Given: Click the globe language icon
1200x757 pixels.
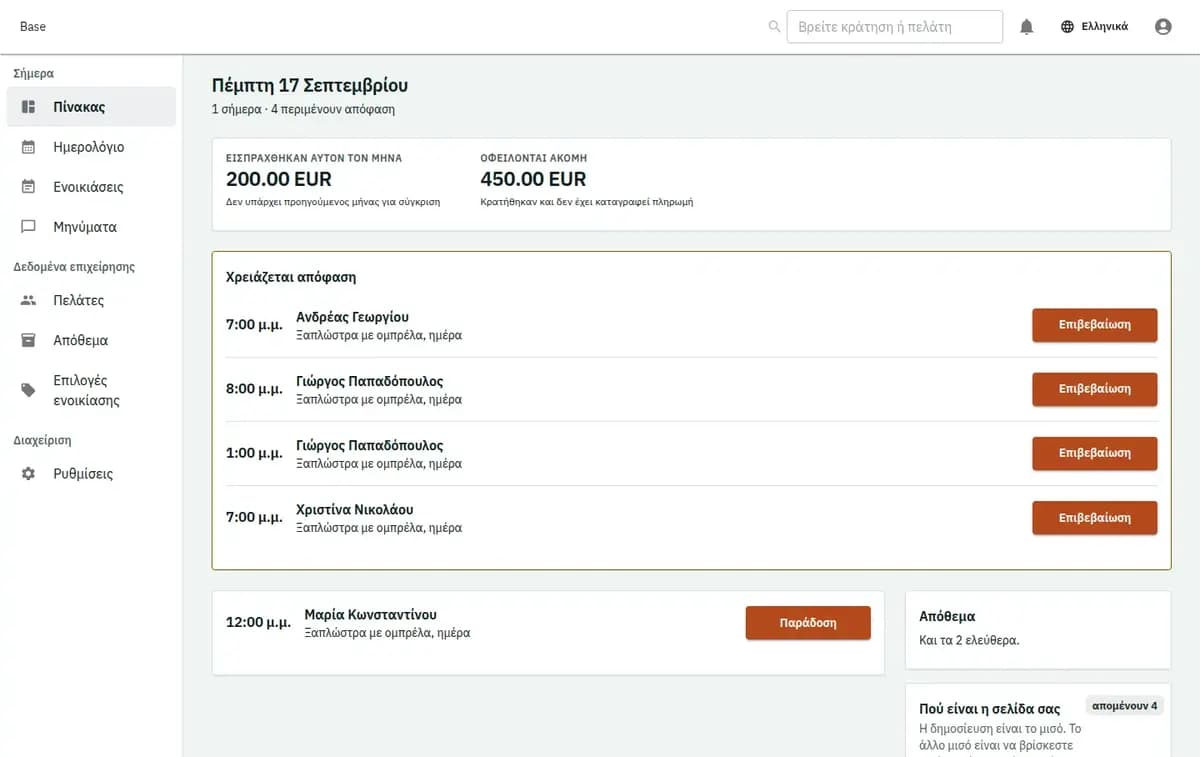Looking at the screenshot, I should coord(1068,27).
